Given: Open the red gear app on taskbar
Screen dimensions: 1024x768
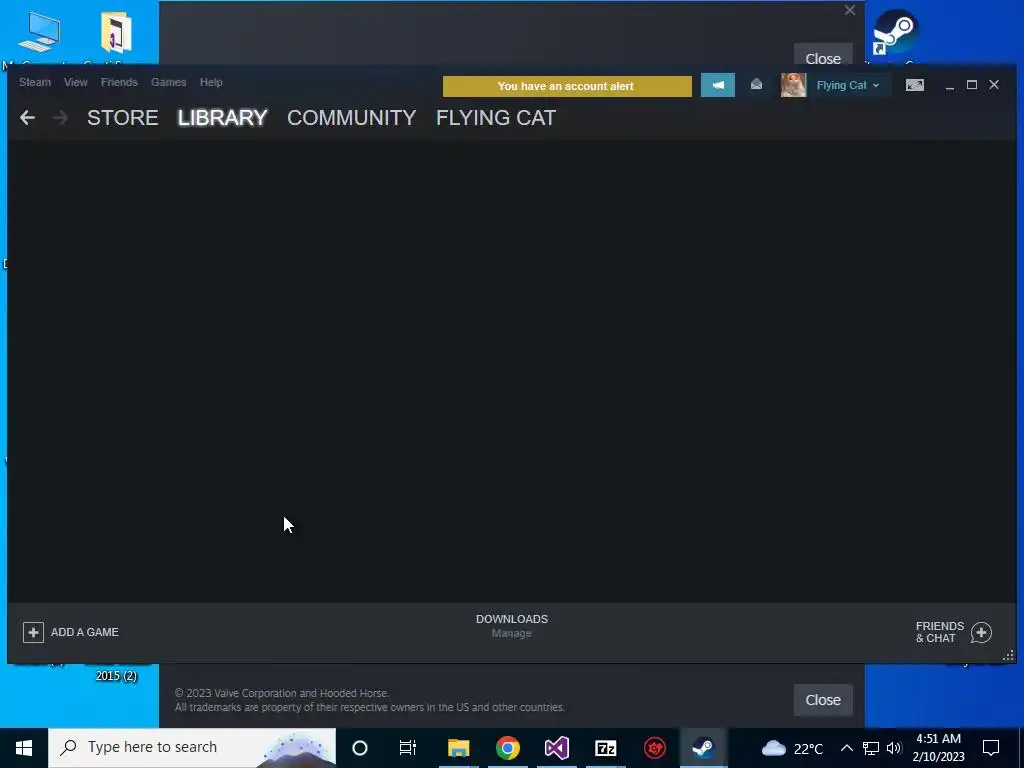Looking at the screenshot, I should click(x=654, y=748).
